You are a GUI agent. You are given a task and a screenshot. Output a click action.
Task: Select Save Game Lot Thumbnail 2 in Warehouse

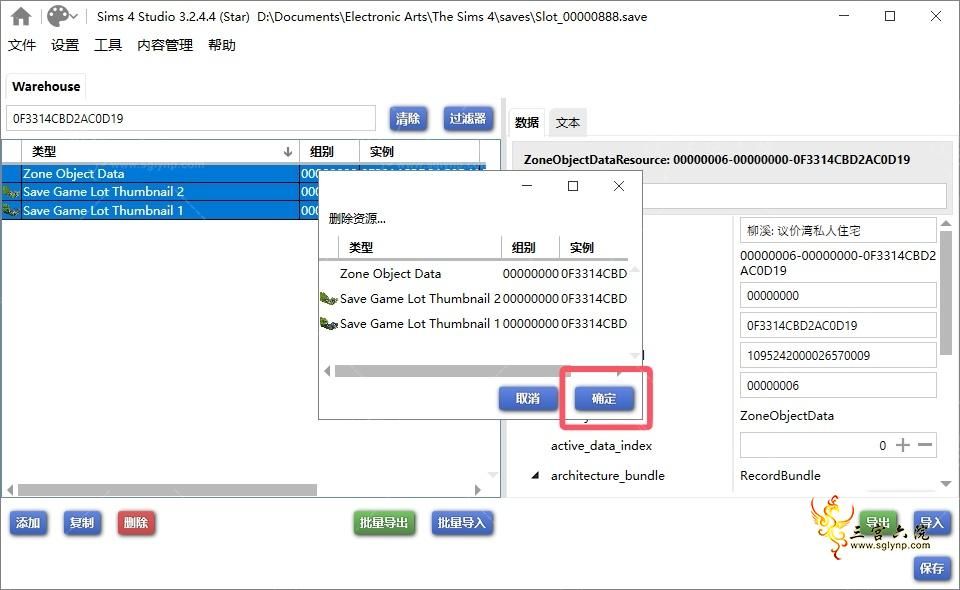pyautogui.click(x=160, y=192)
